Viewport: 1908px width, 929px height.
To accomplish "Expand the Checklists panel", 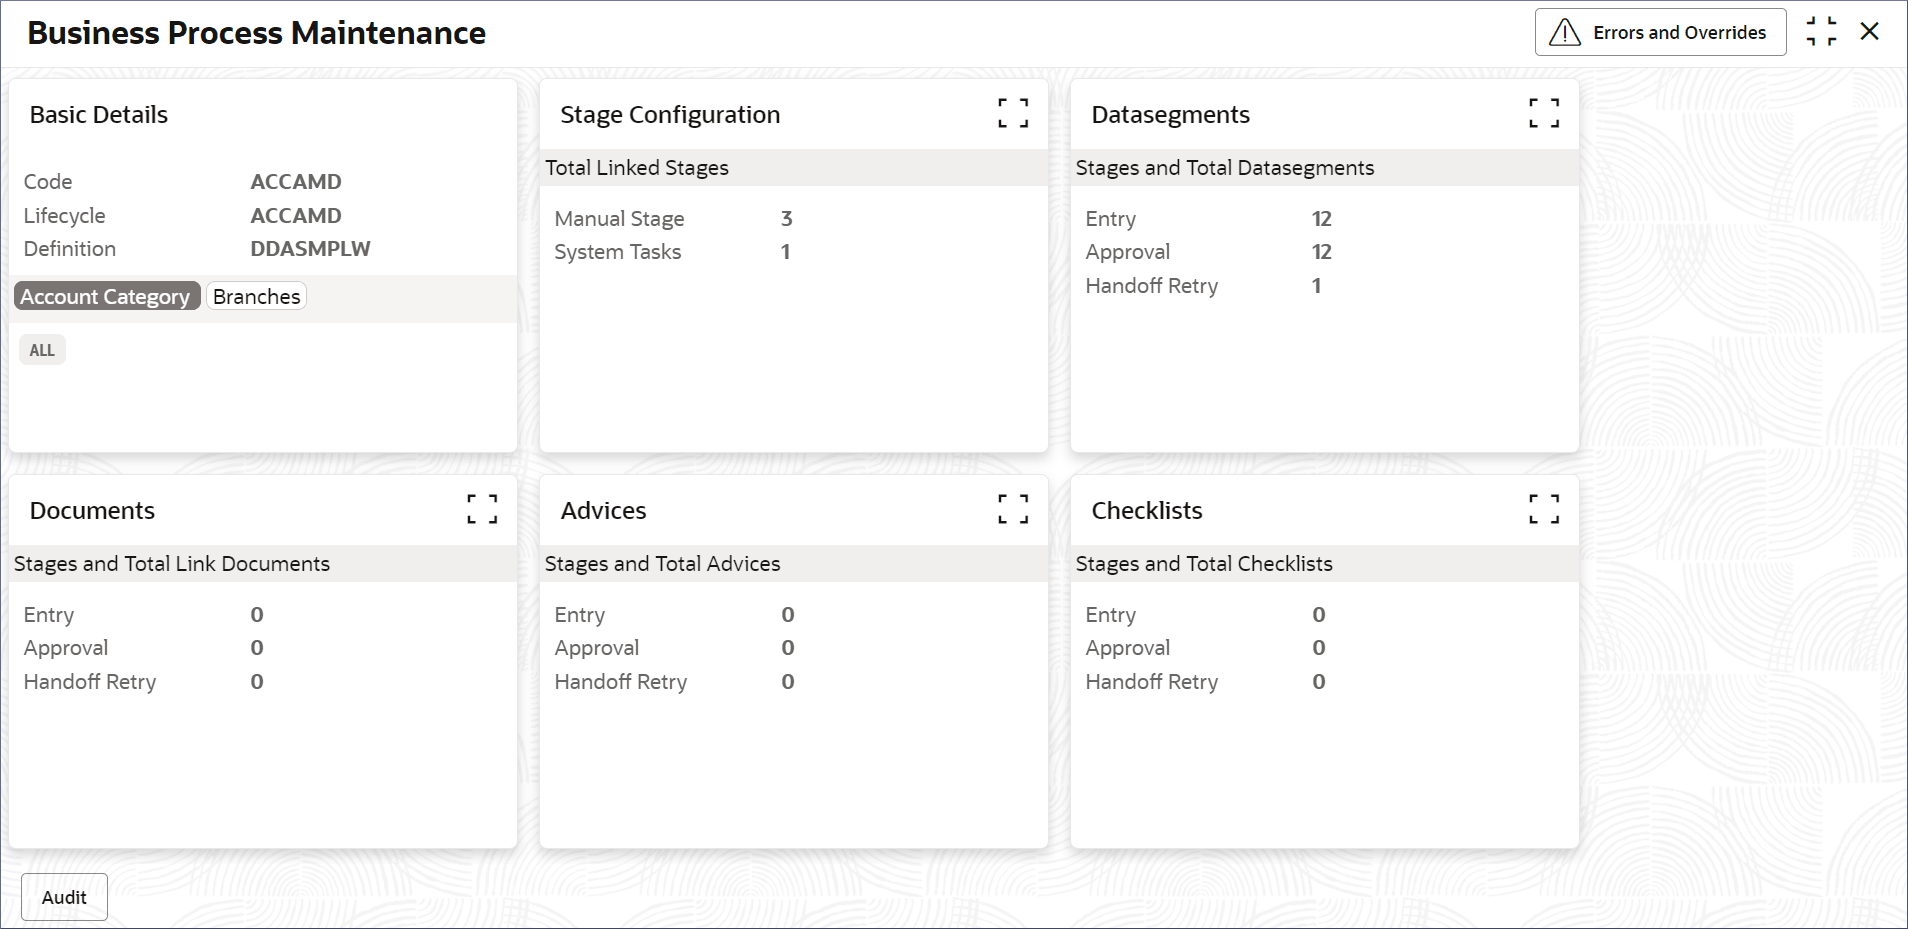I will [x=1544, y=509].
